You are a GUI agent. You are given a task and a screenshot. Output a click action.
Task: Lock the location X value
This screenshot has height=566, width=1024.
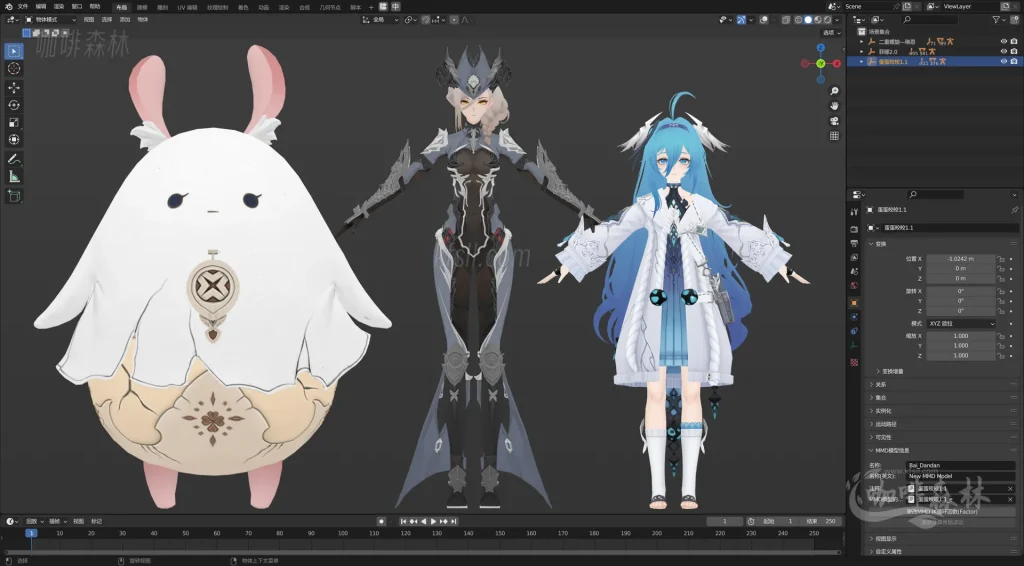click(1000, 259)
